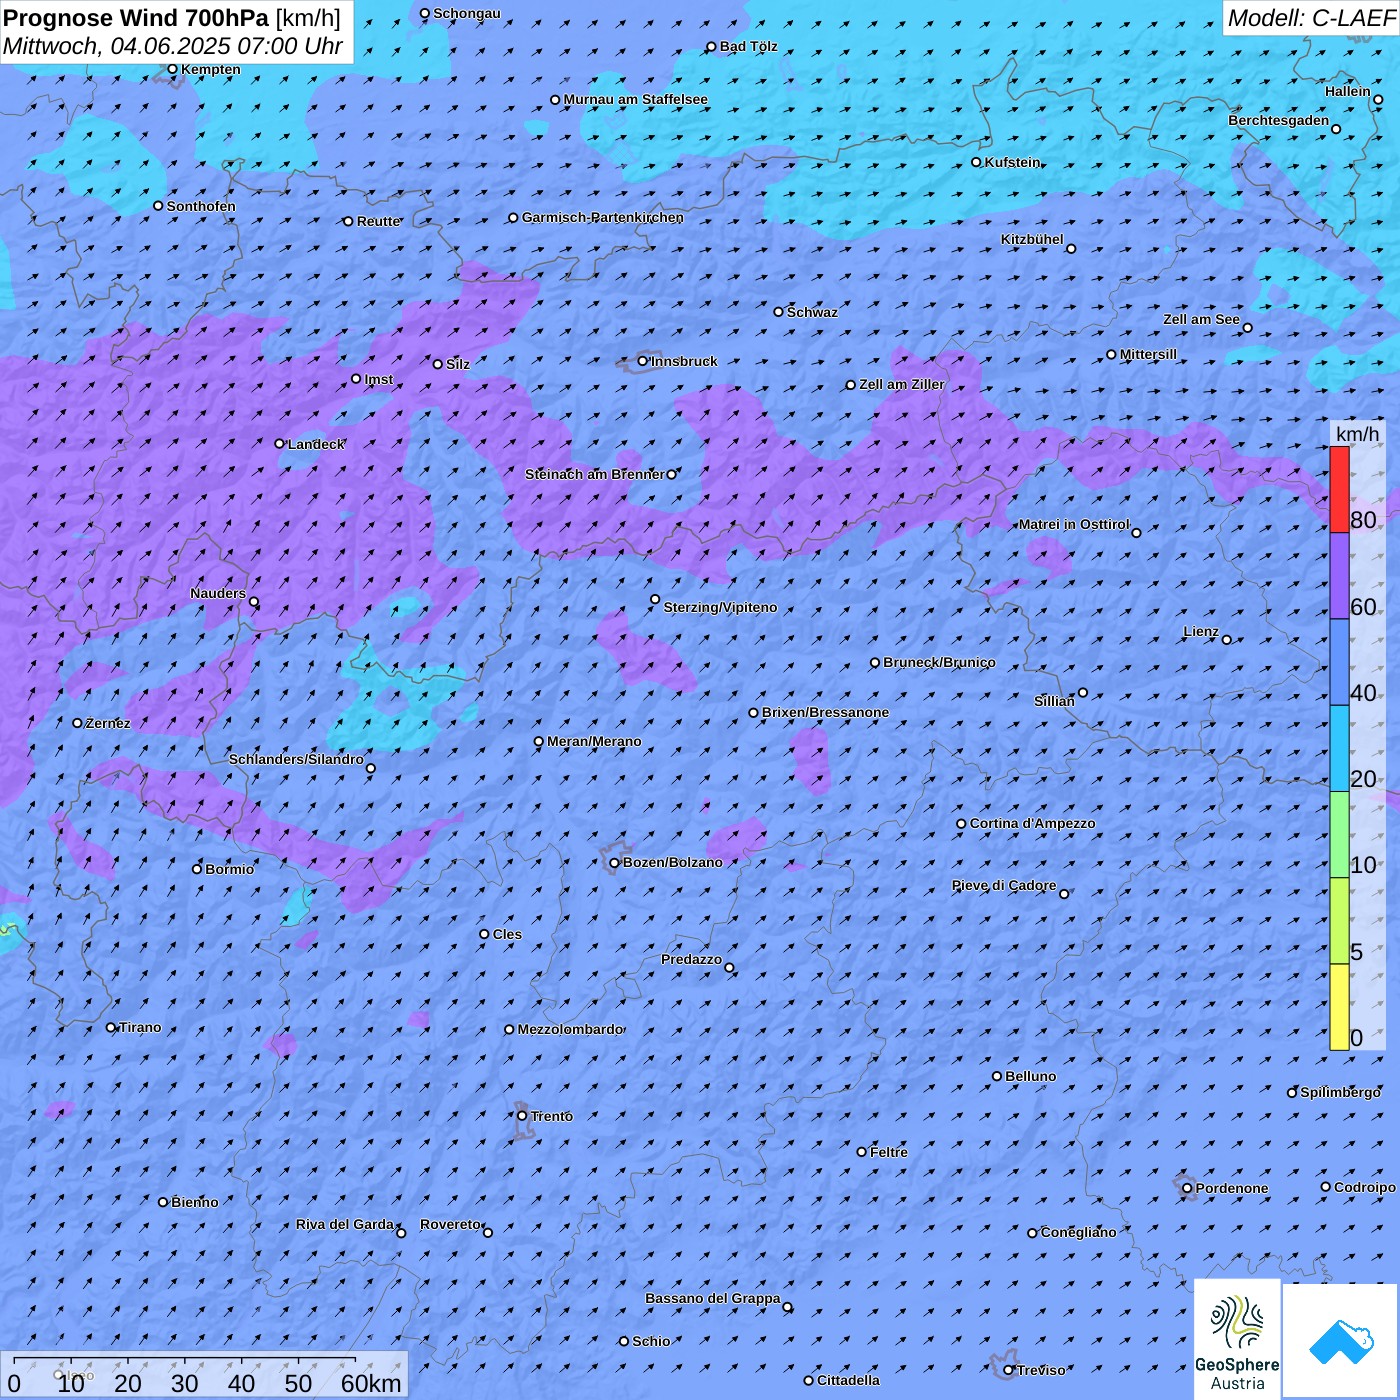Click the 'Sonthofen' label
The image size is (1400, 1400).
[x=201, y=206]
